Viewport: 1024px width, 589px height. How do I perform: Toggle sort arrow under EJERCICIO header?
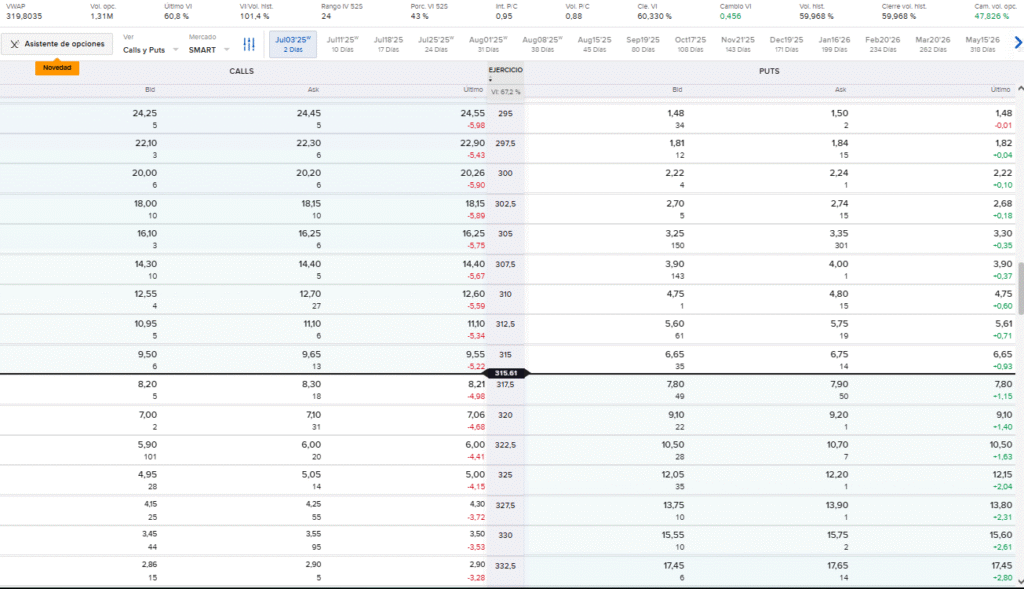click(490, 80)
